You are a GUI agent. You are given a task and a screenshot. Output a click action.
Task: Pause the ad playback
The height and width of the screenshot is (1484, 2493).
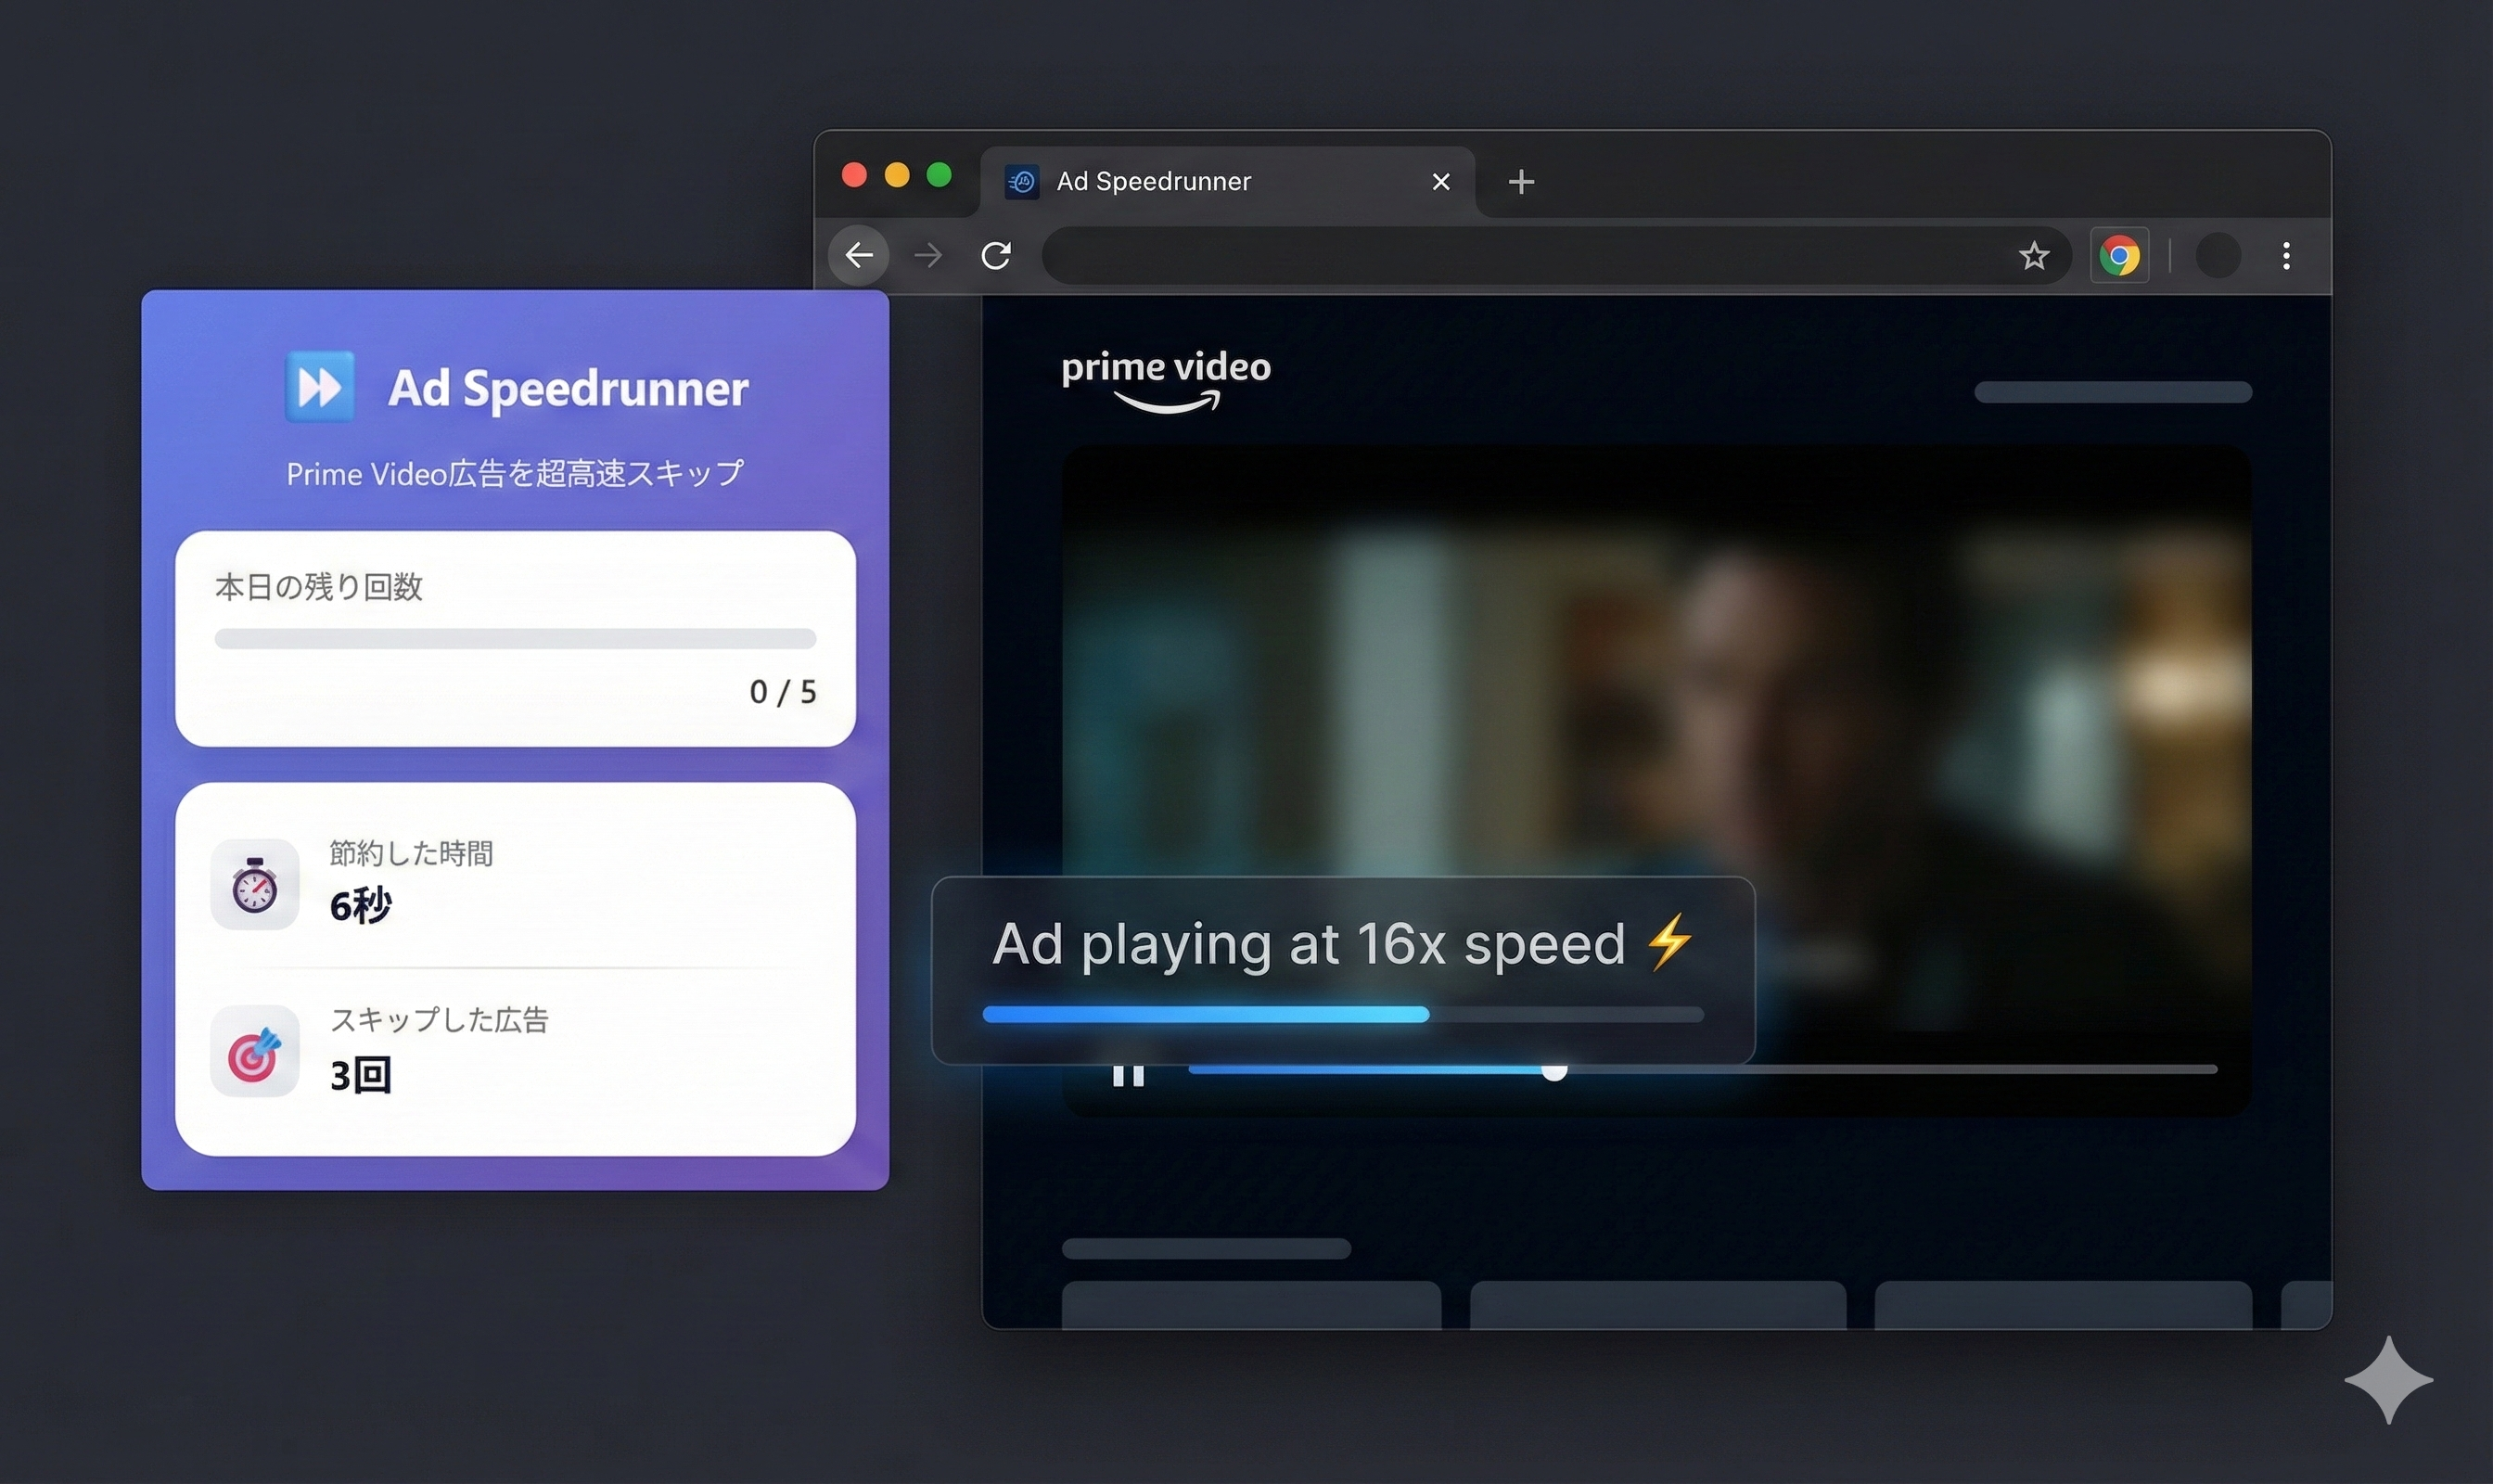tap(1129, 1072)
